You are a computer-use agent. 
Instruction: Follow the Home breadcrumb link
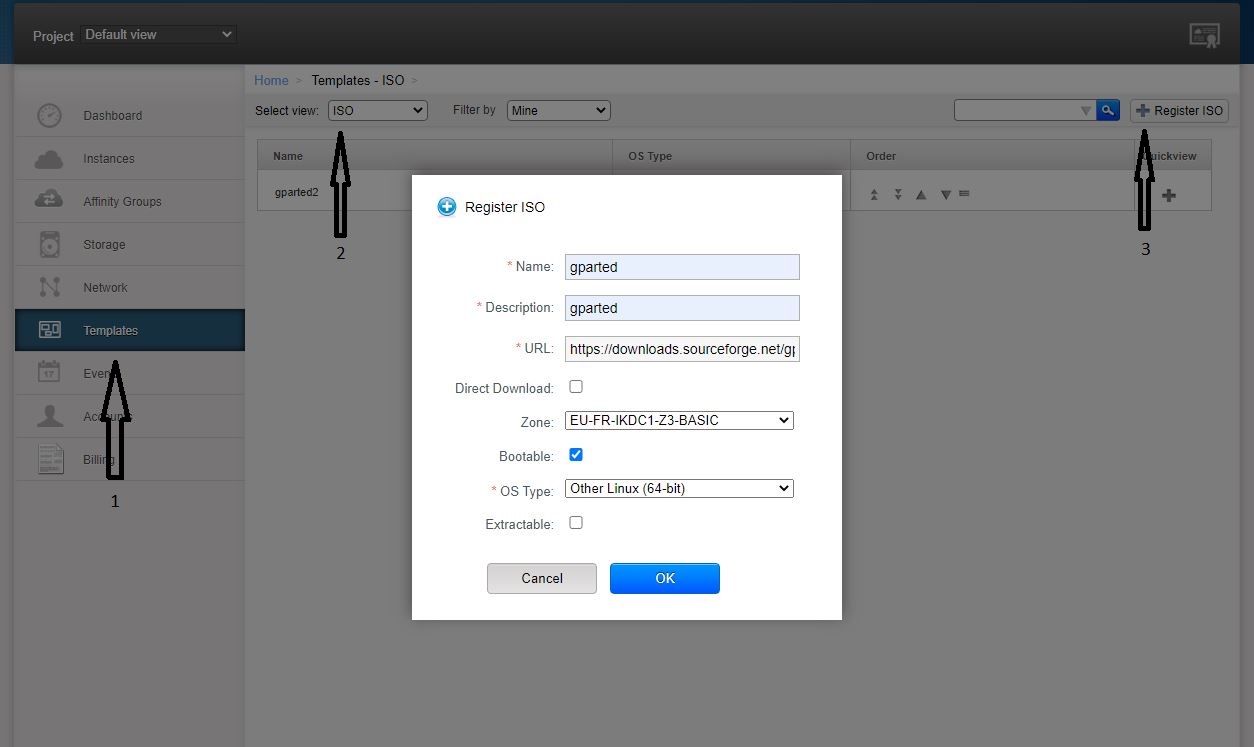(x=271, y=80)
